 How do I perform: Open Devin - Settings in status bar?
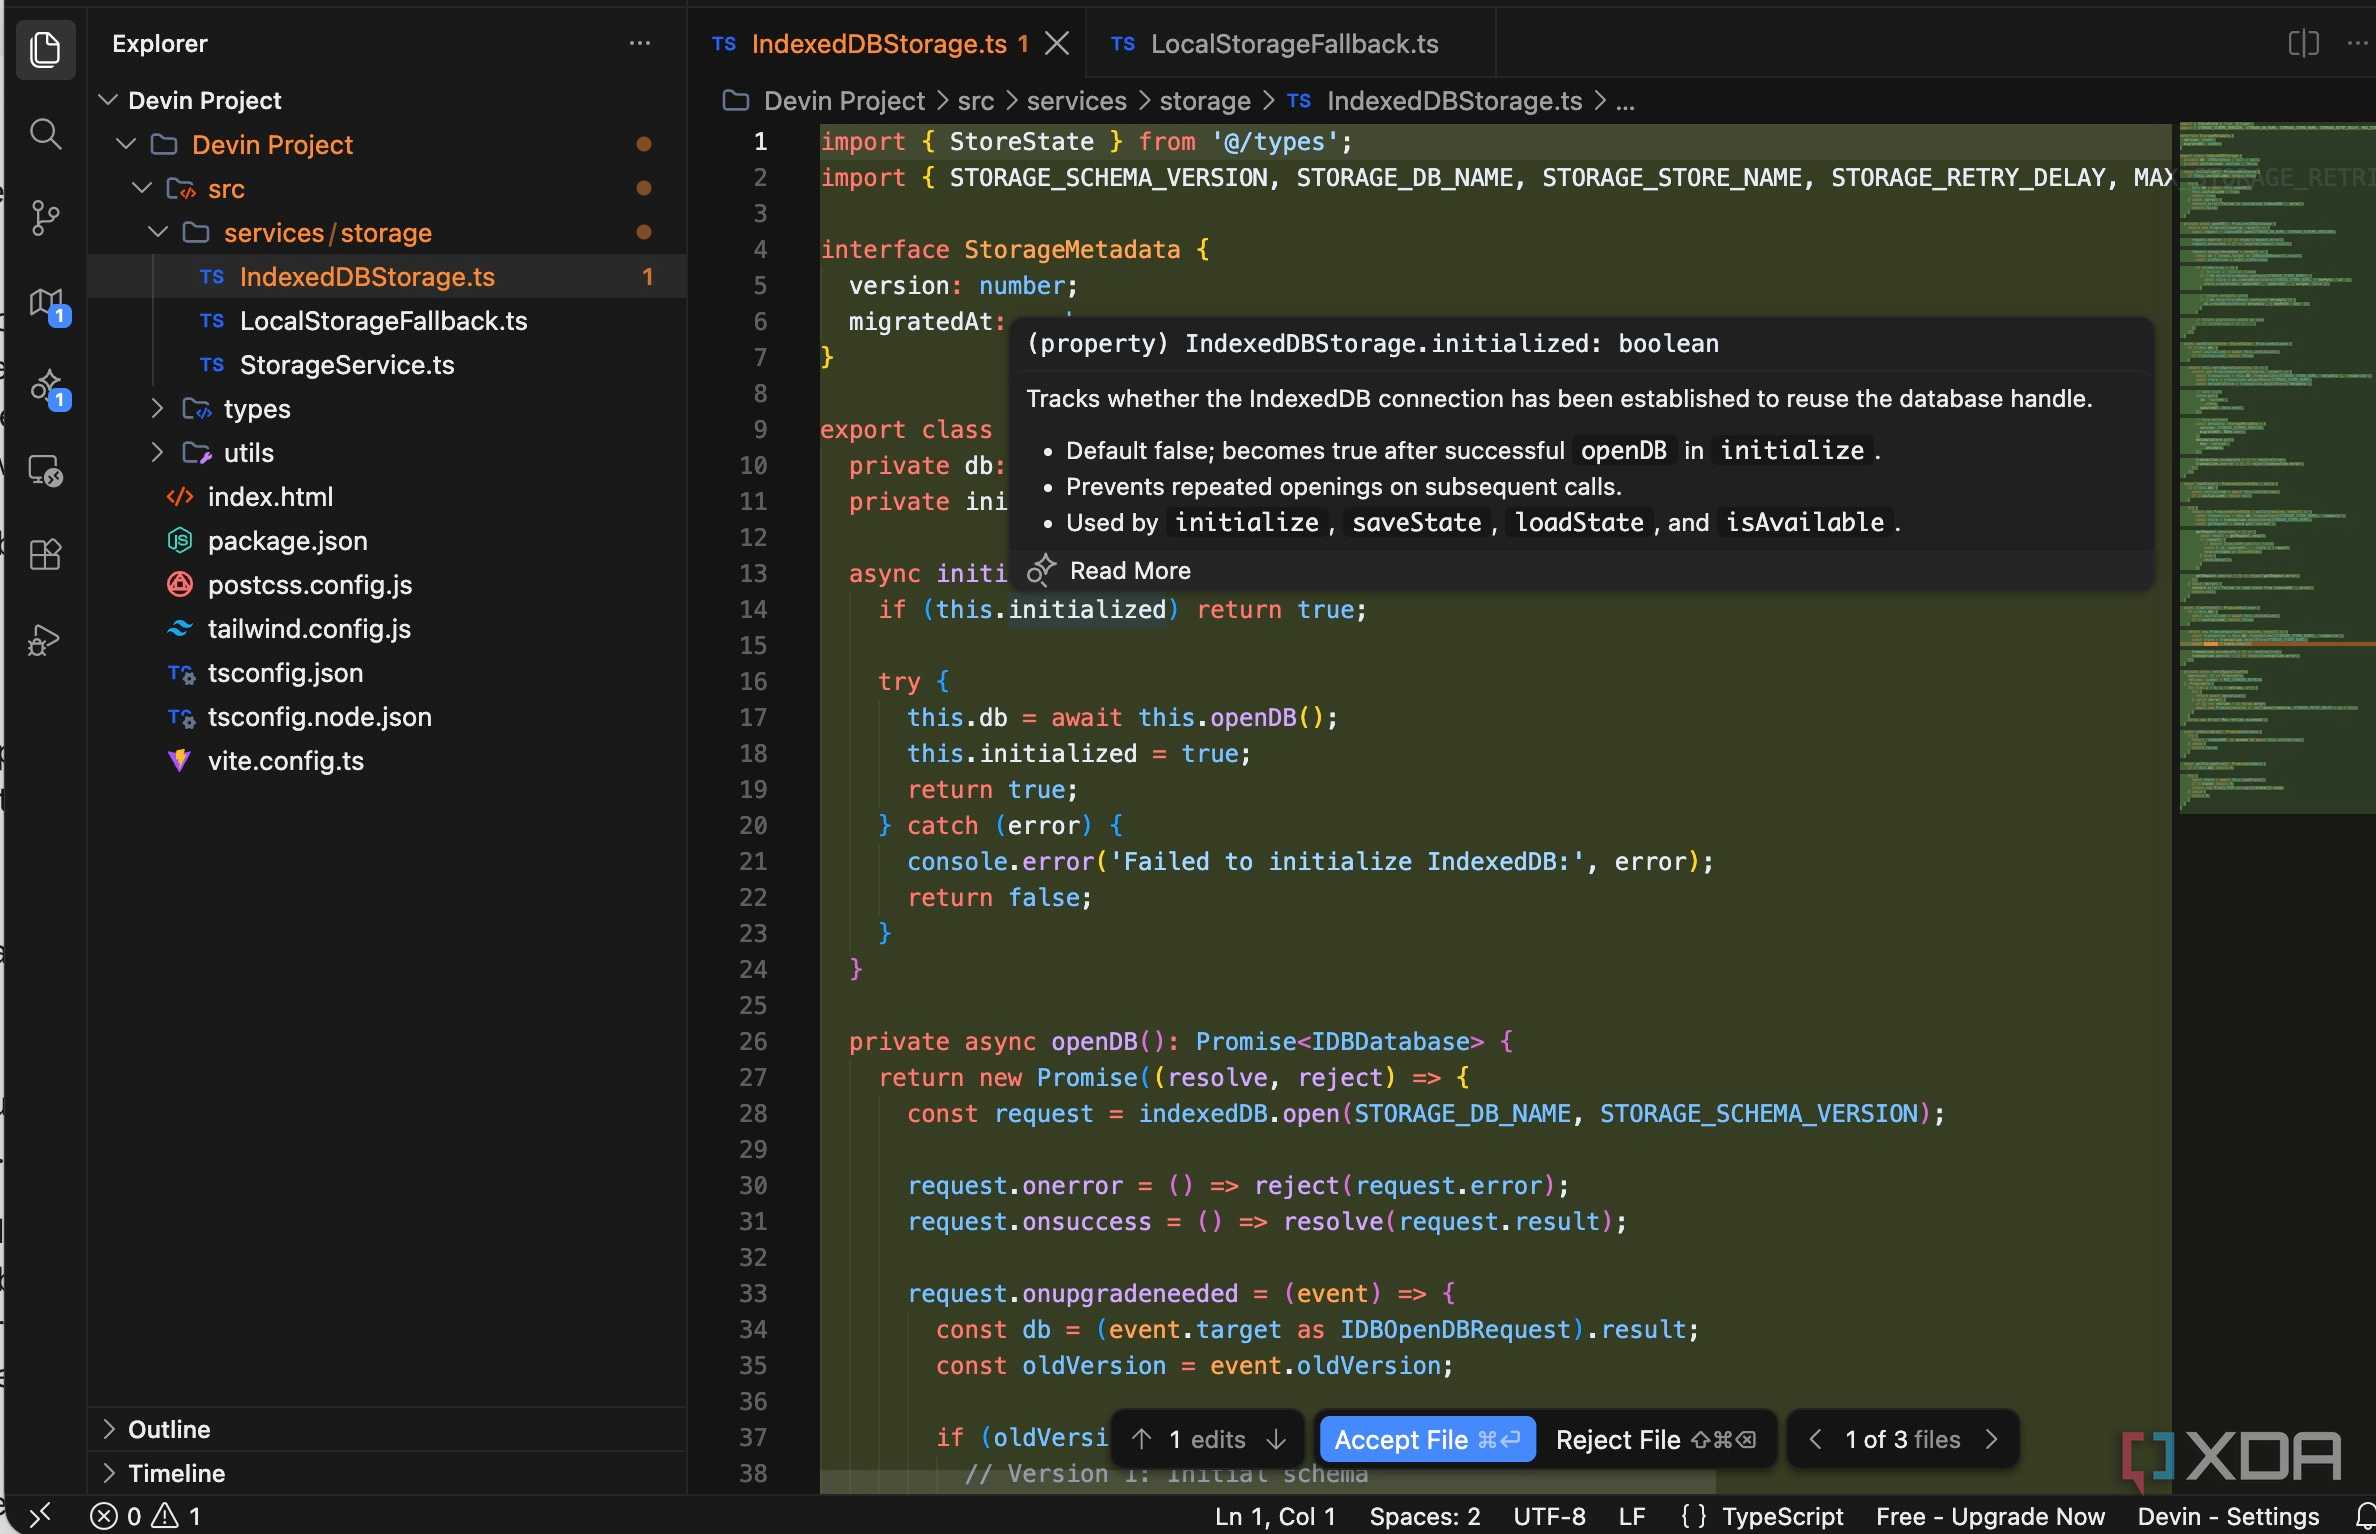pyautogui.click(x=2228, y=1516)
